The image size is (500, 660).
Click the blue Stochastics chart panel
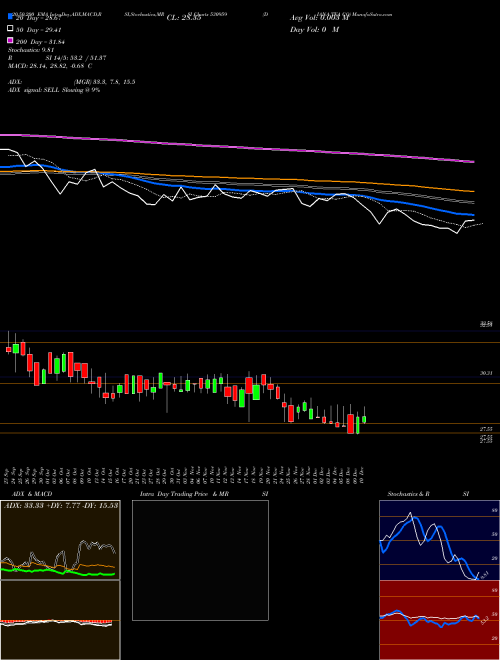click(439, 540)
